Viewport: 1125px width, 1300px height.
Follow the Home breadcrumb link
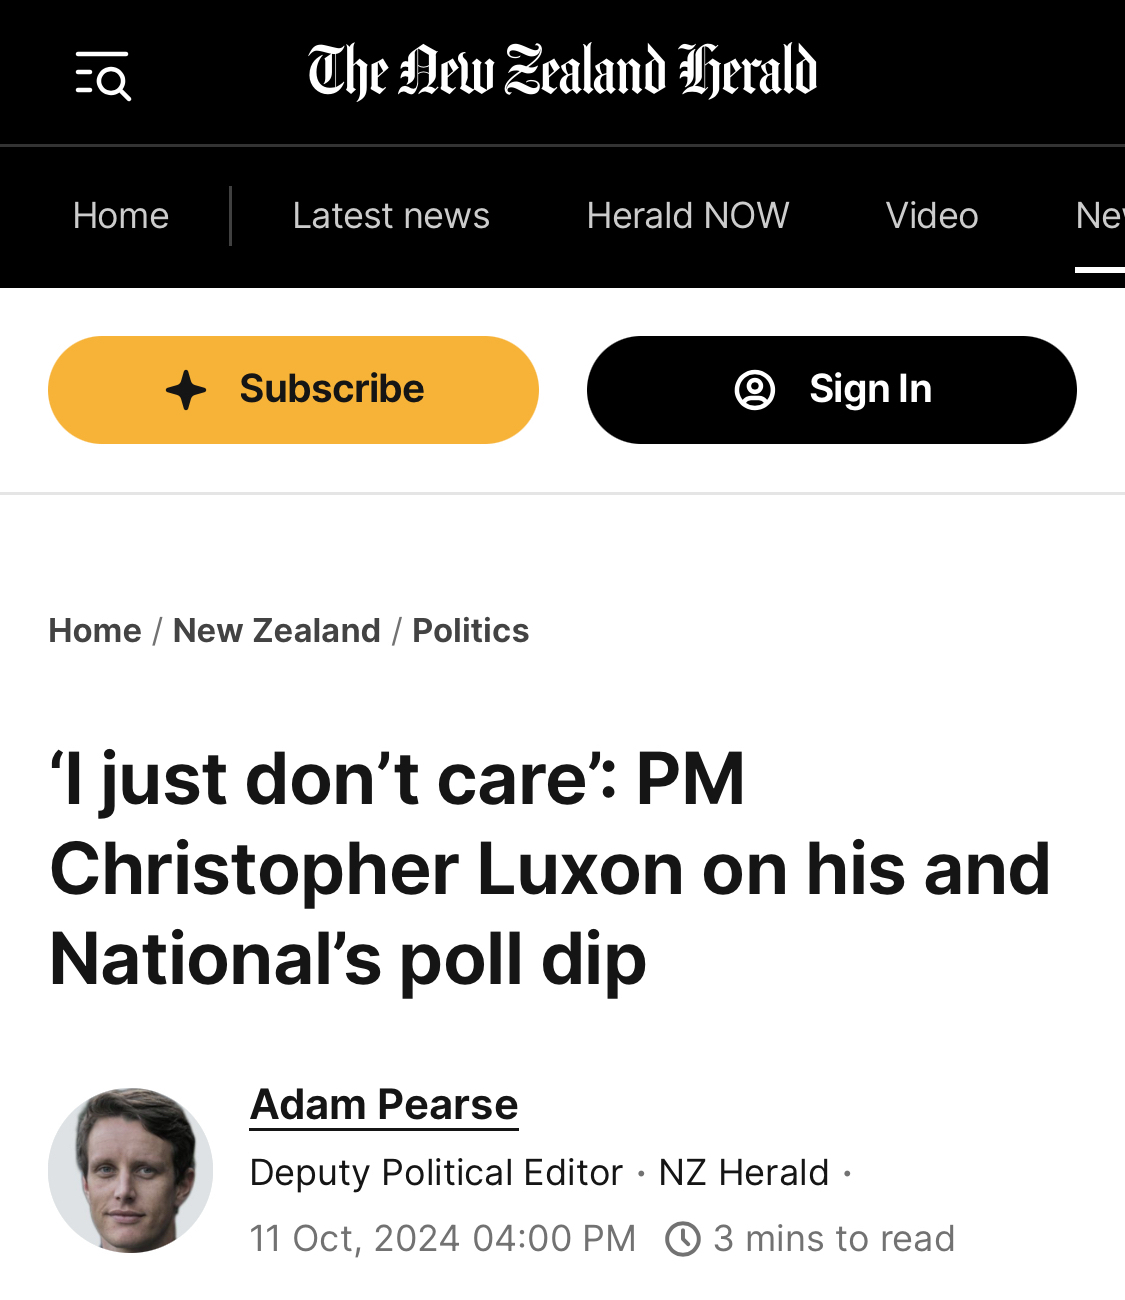pyautogui.click(x=95, y=631)
